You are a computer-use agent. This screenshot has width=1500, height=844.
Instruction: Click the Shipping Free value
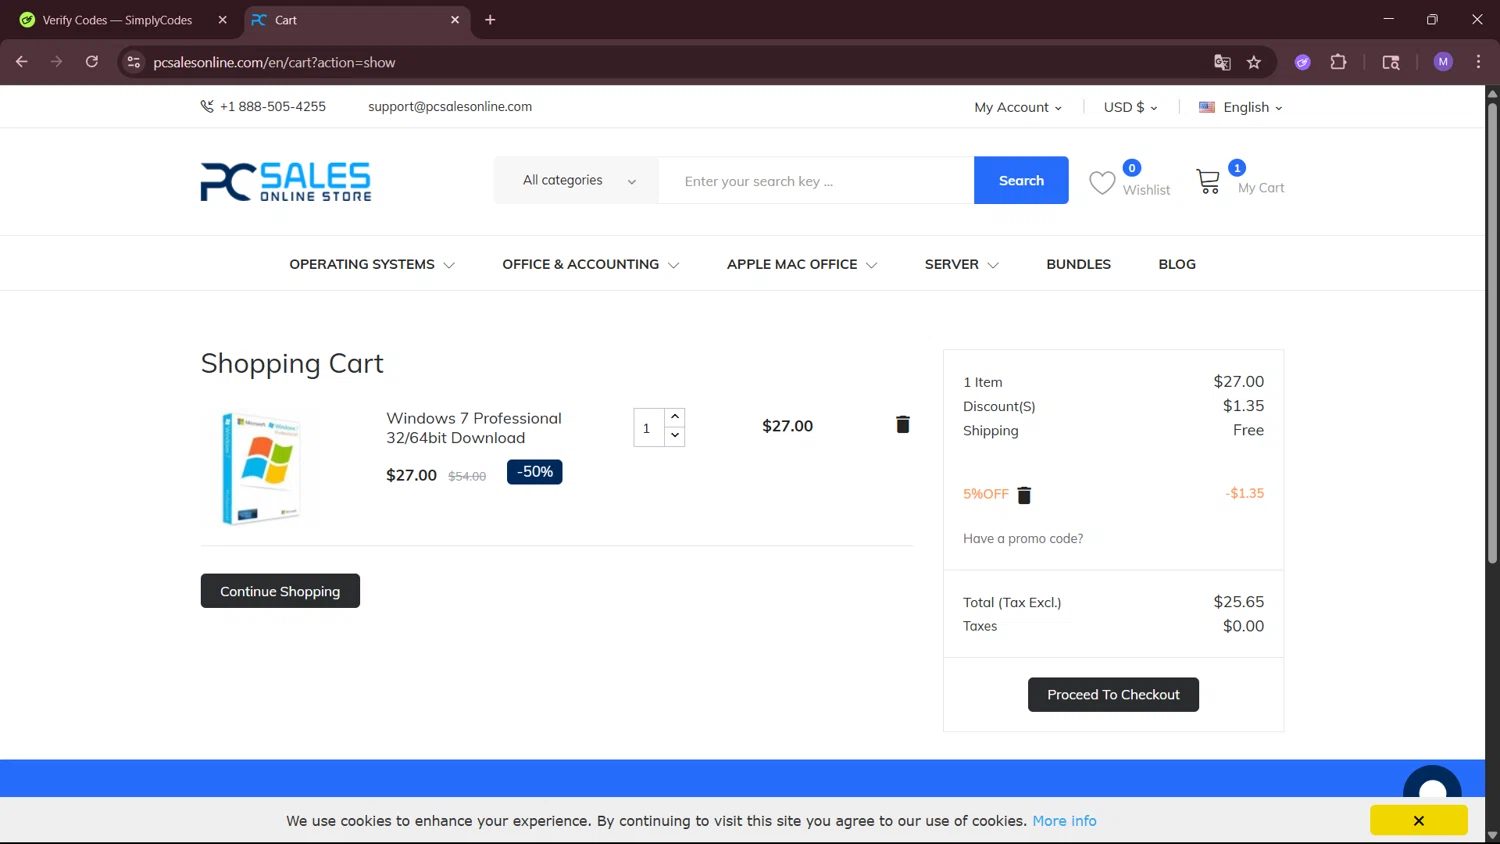(1248, 430)
